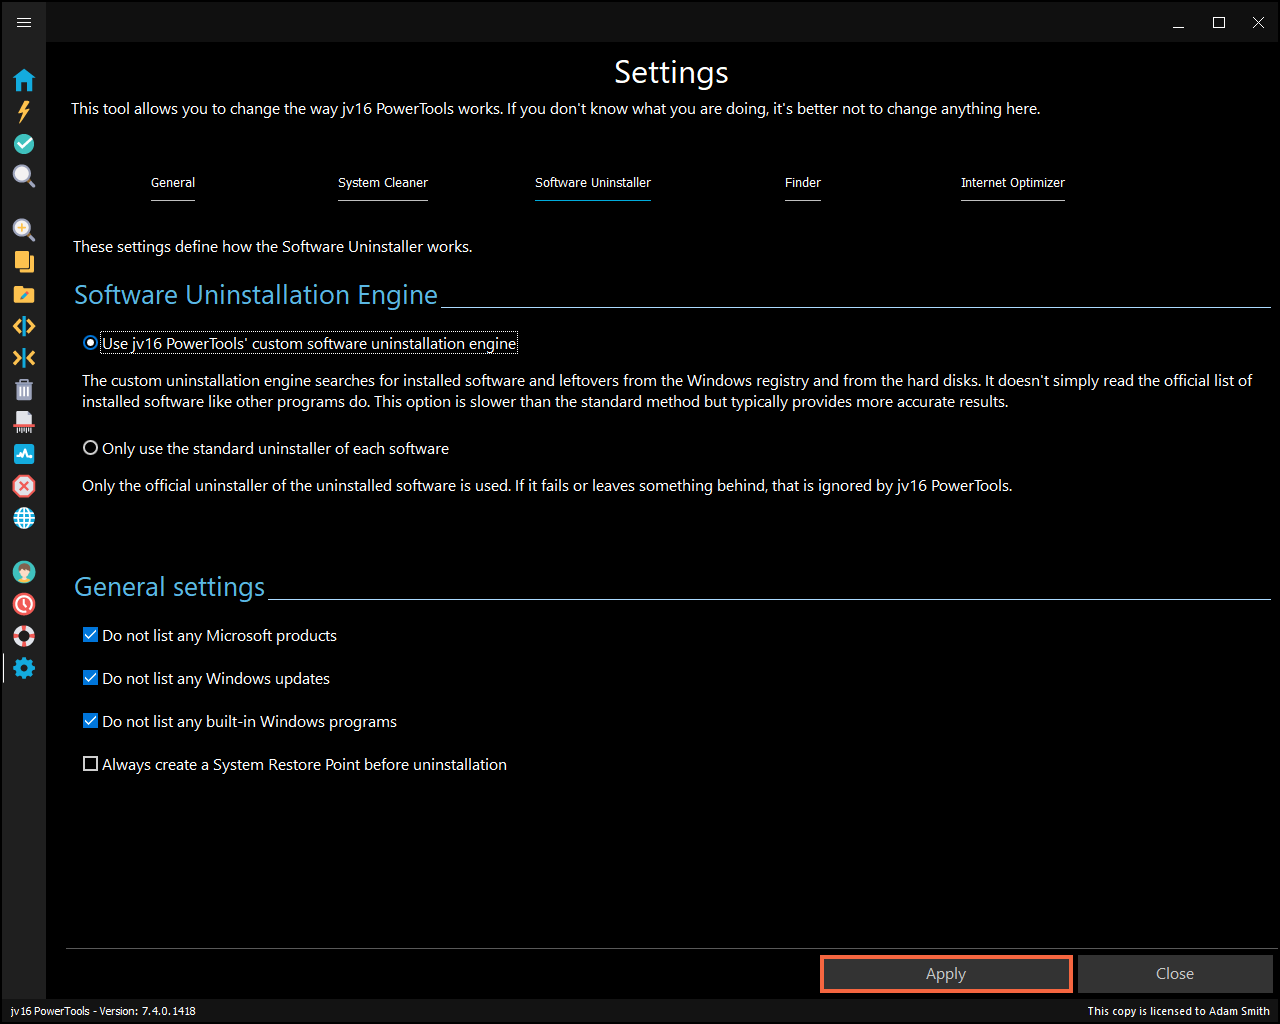
Task: Click the user avatar sidebar icon
Action: pos(24,572)
